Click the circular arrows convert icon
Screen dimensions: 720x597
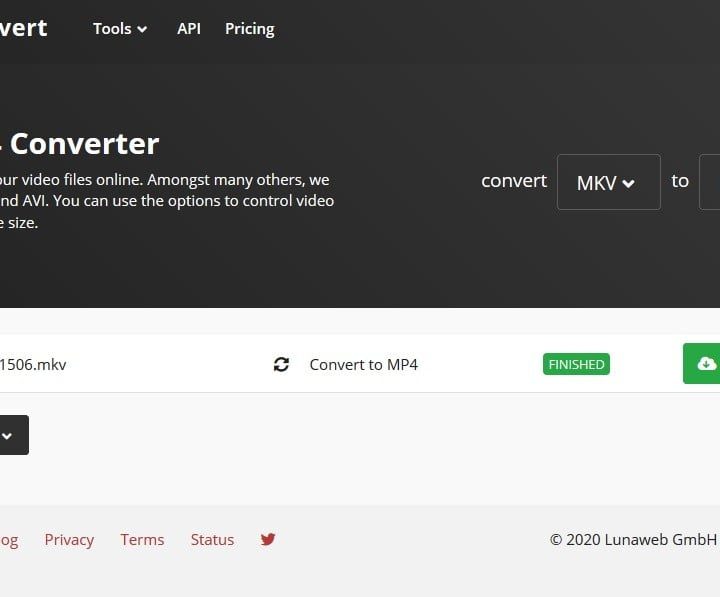(x=281, y=365)
